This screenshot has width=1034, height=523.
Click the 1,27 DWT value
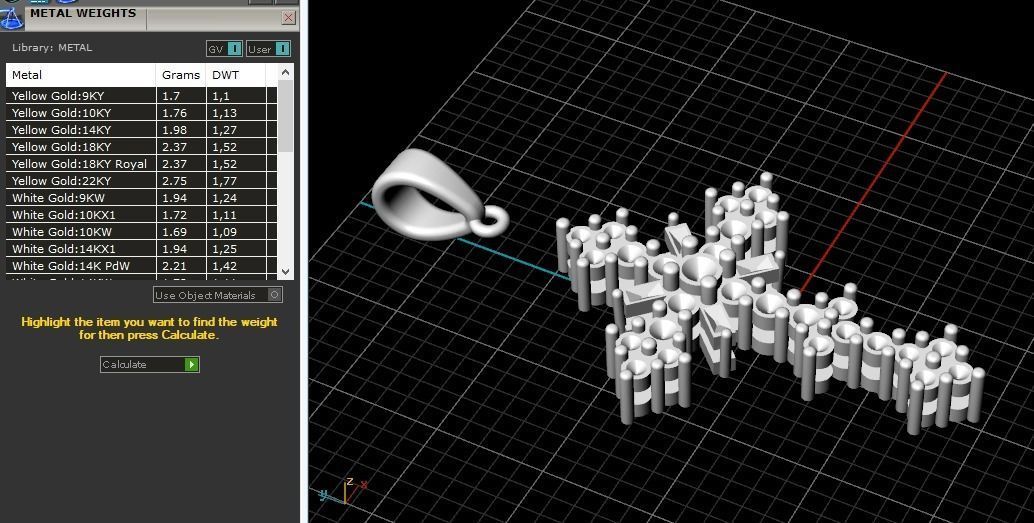224,131
